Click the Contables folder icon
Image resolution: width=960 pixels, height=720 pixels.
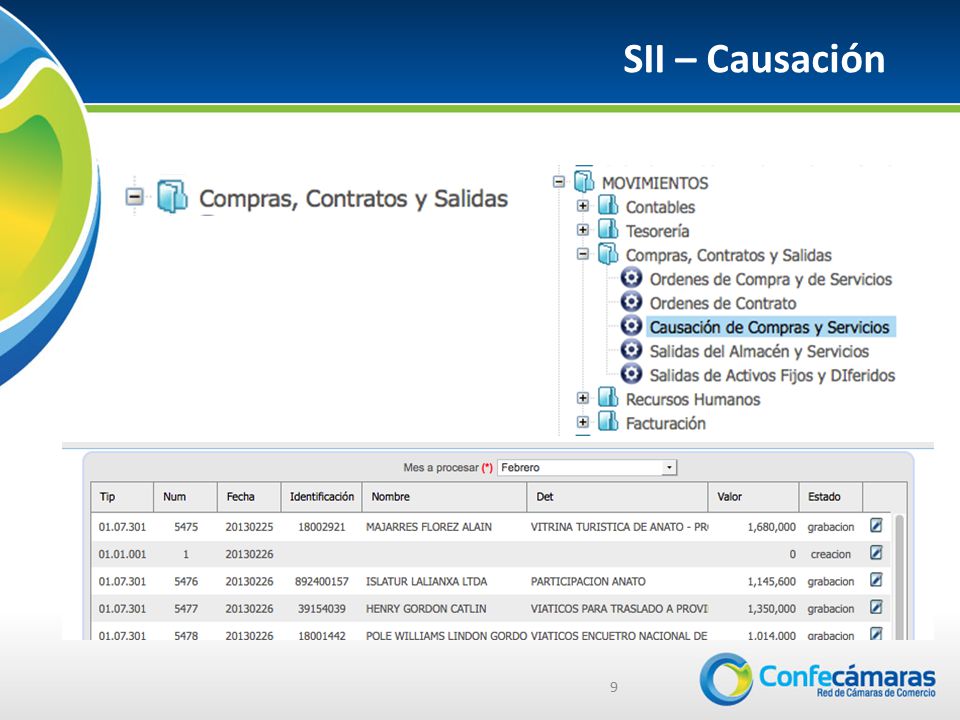tap(608, 205)
